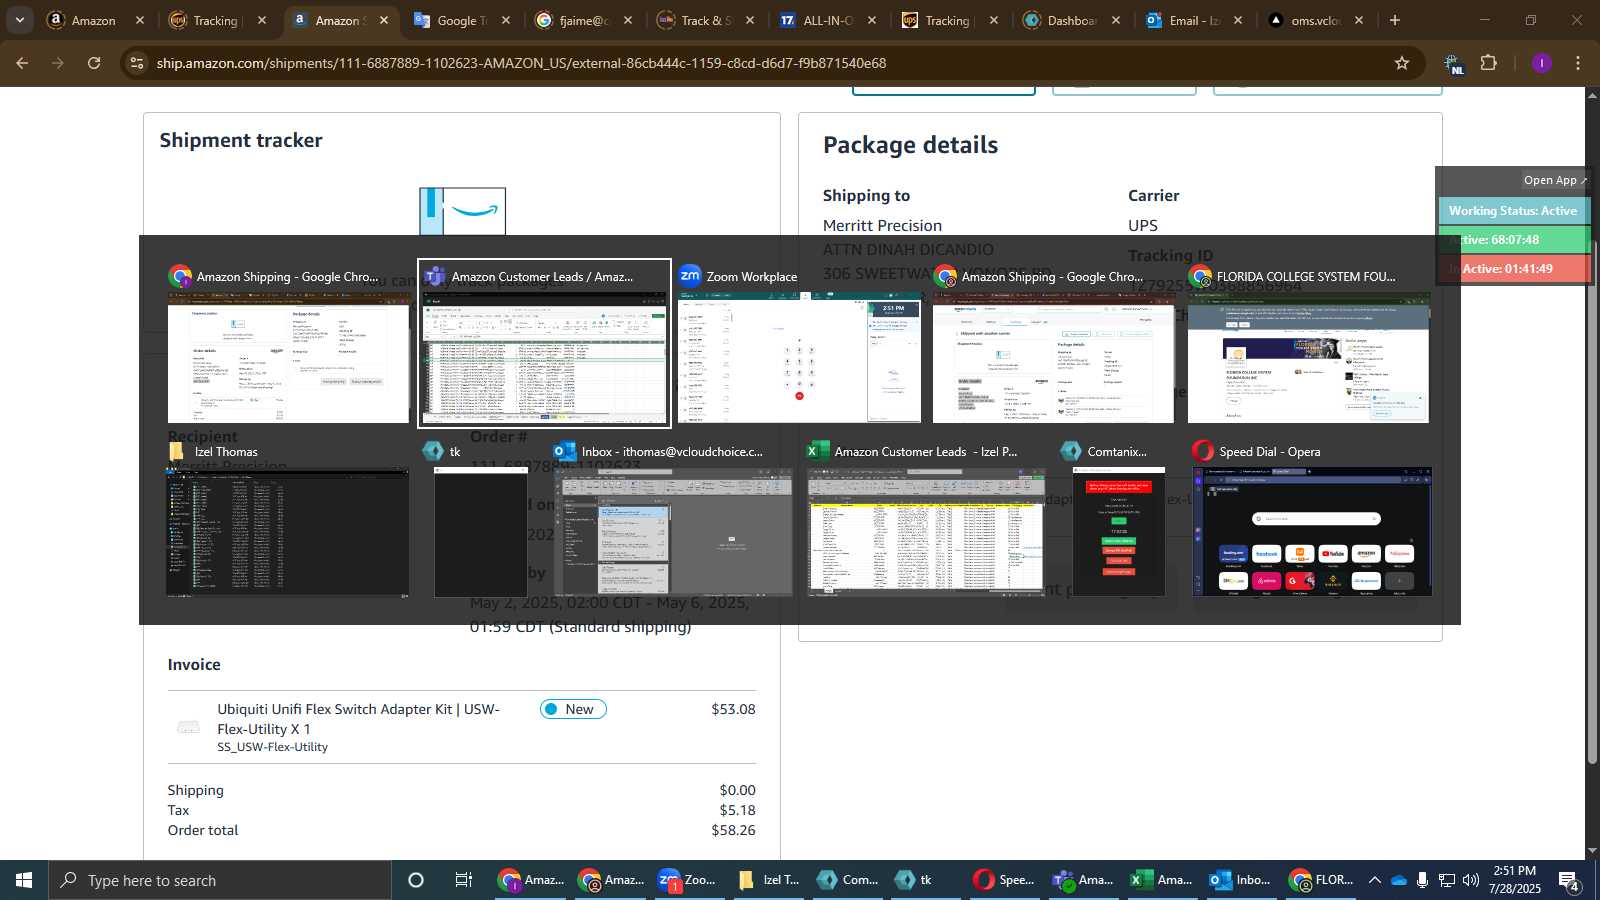Open Outlook Inbox taskbar icon

click(x=1241, y=880)
